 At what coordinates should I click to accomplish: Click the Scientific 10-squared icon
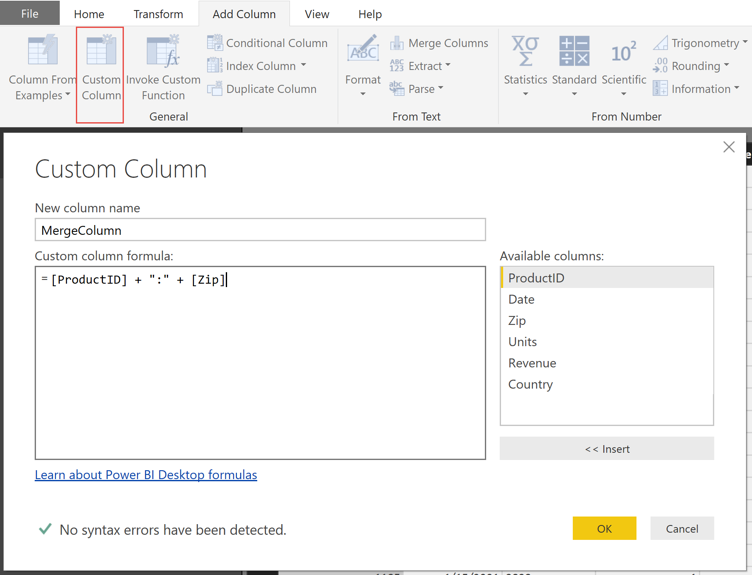tap(623, 52)
